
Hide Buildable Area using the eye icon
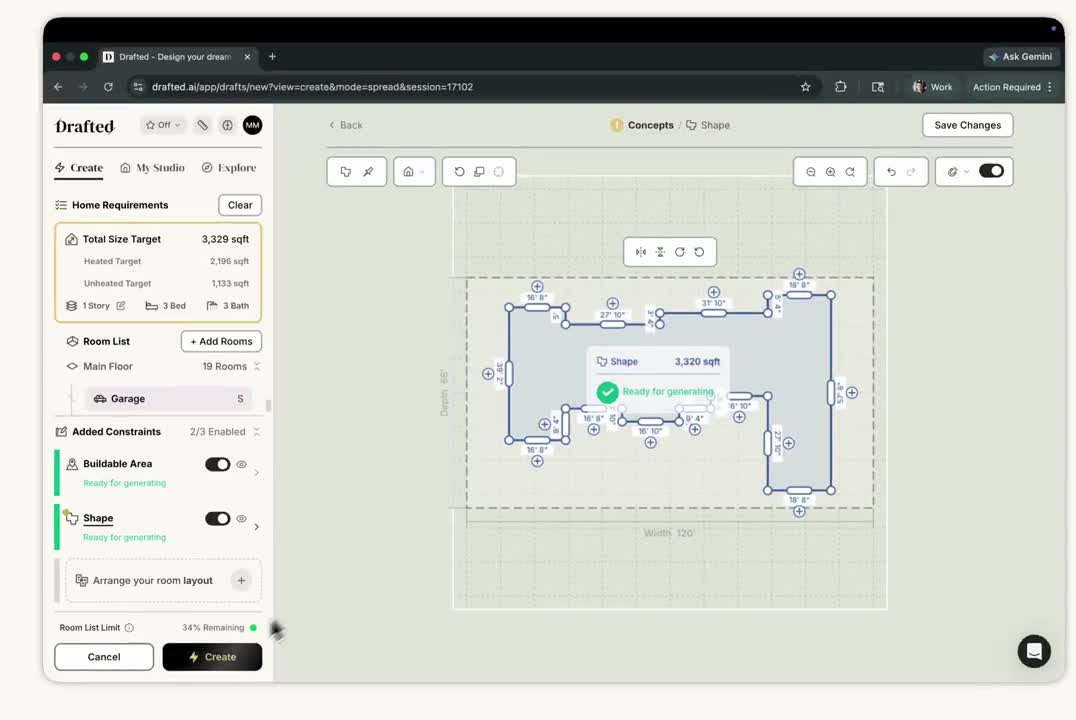click(x=241, y=464)
